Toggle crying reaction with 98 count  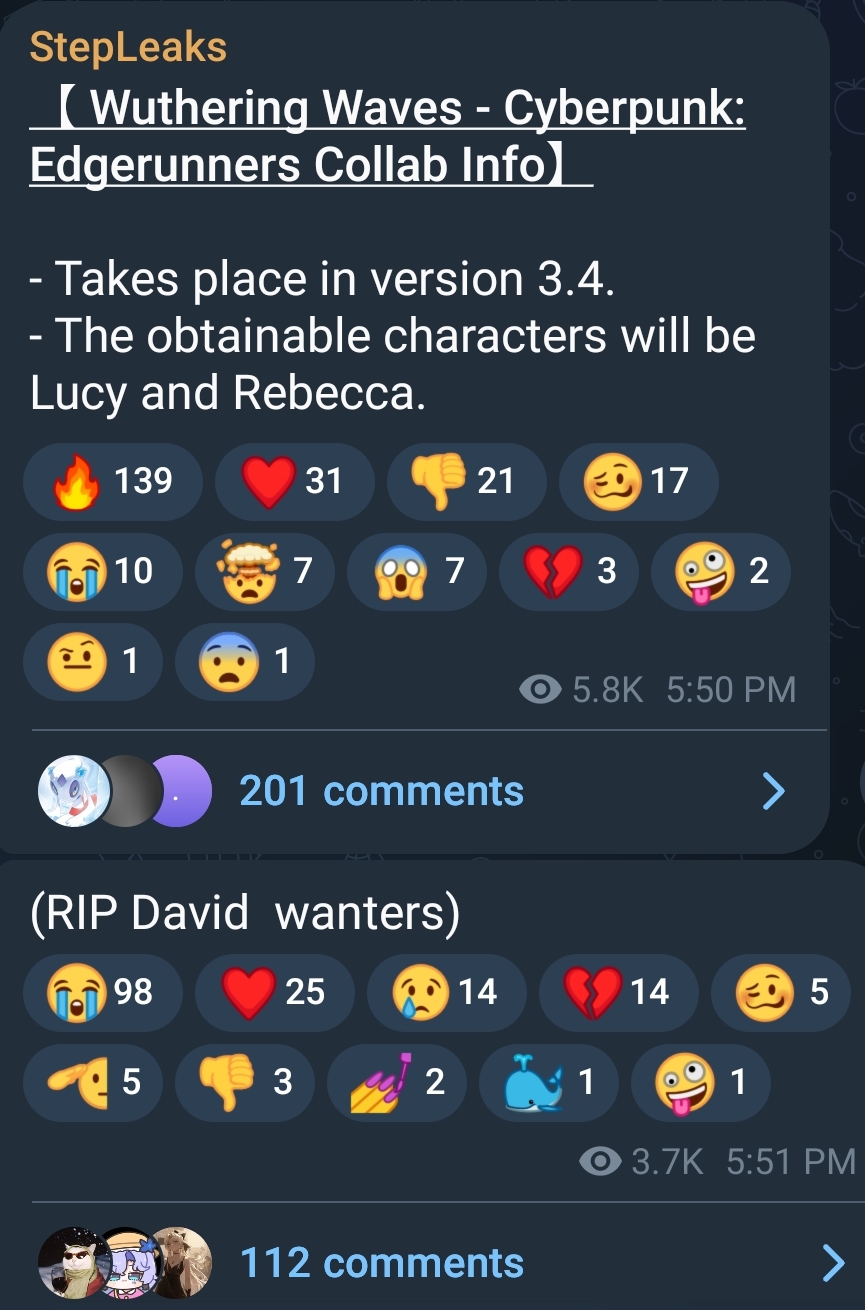tap(102, 992)
